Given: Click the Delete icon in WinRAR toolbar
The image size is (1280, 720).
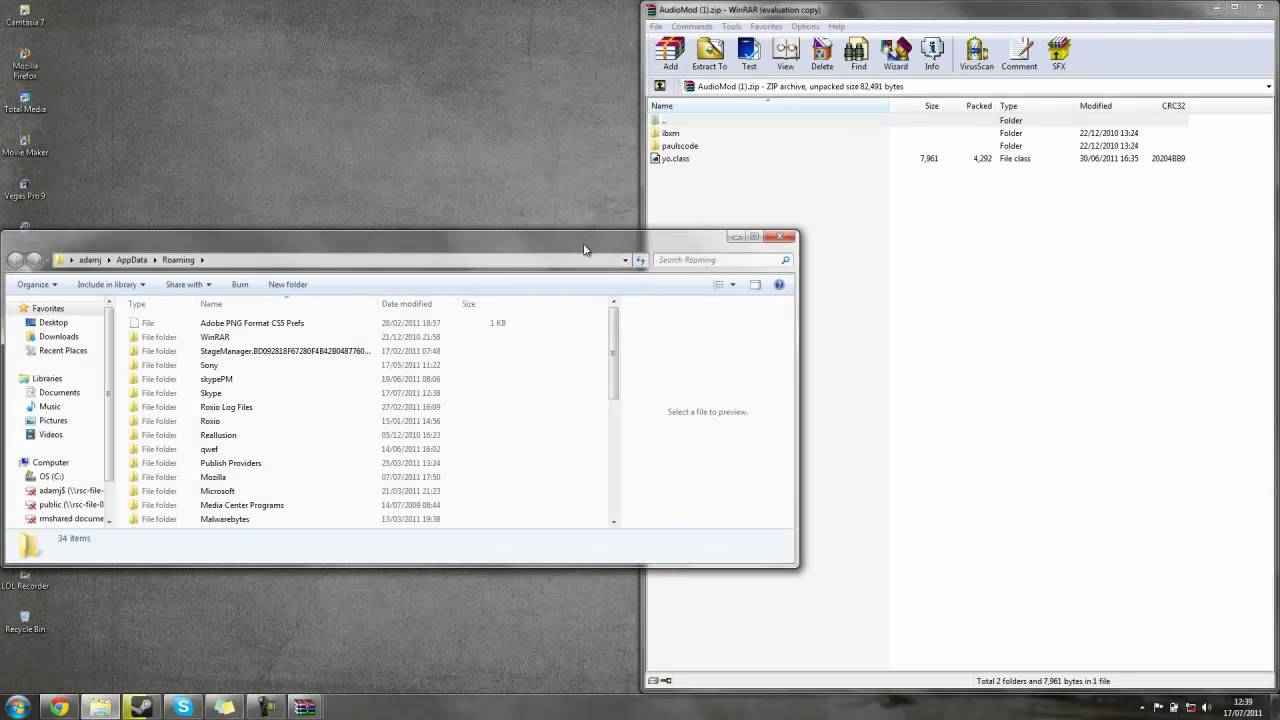Looking at the screenshot, I should pyautogui.click(x=822, y=54).
